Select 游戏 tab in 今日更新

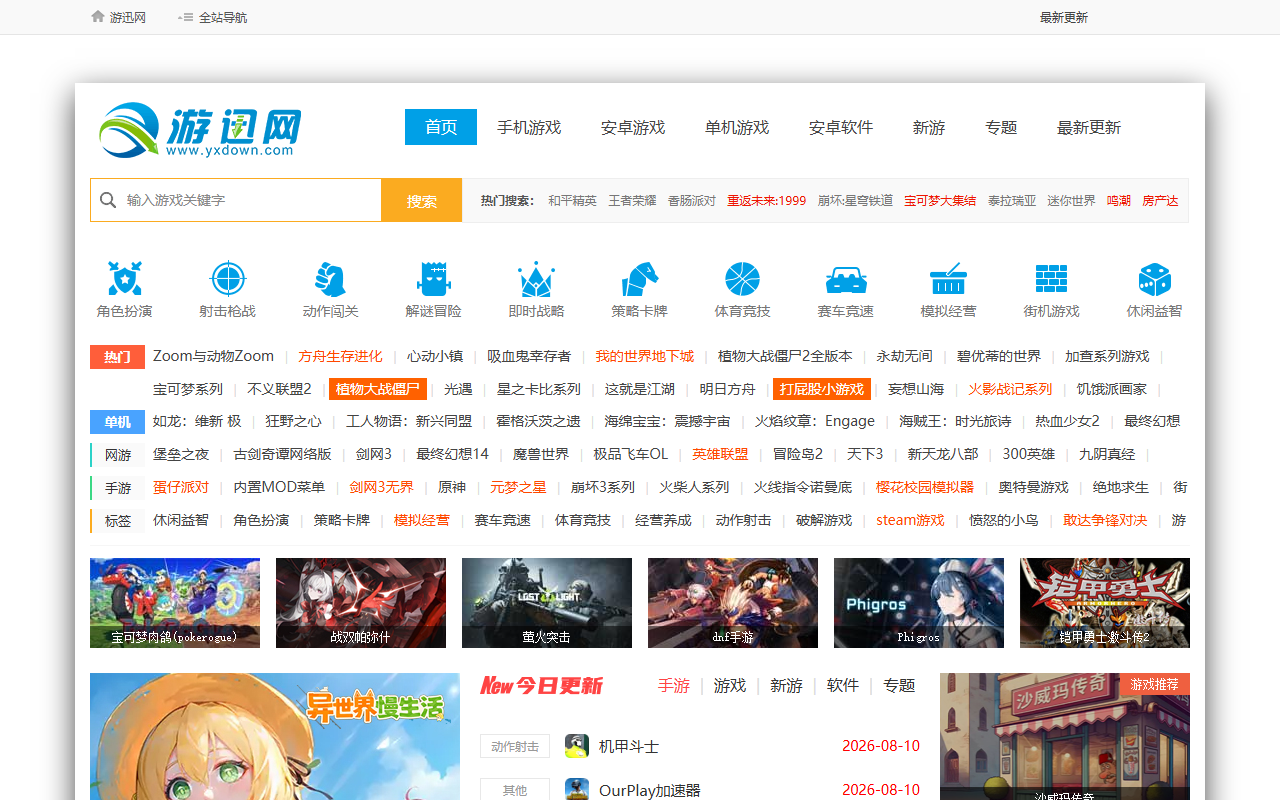730,685
